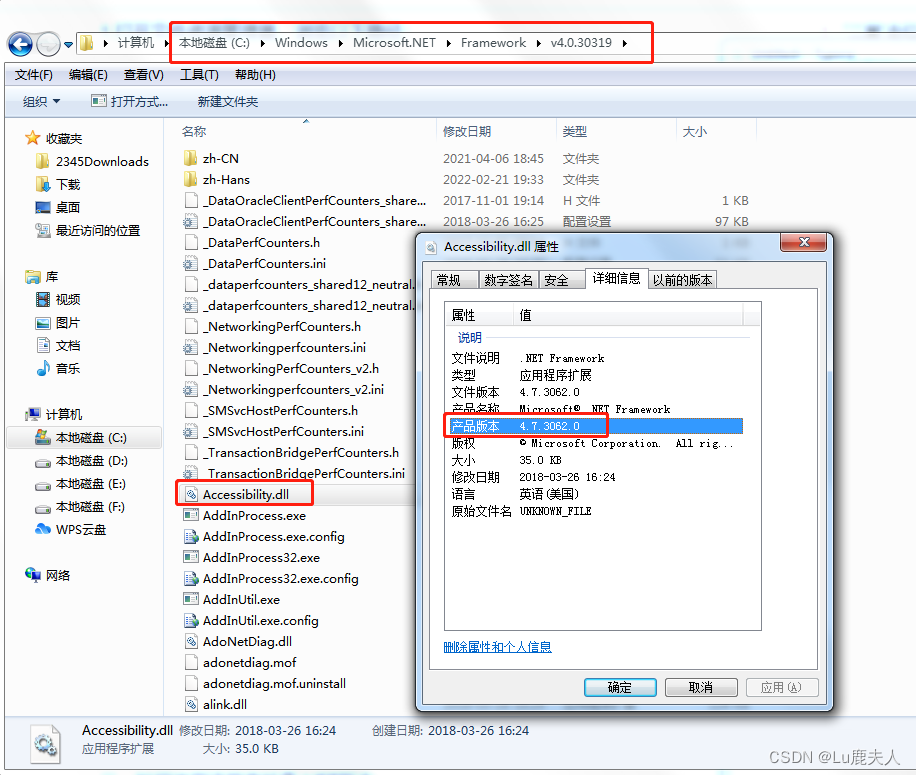Open the 编辑(E) menu
Screen dimensions: 916x775
pyautogui.click(x=88, y=75)
